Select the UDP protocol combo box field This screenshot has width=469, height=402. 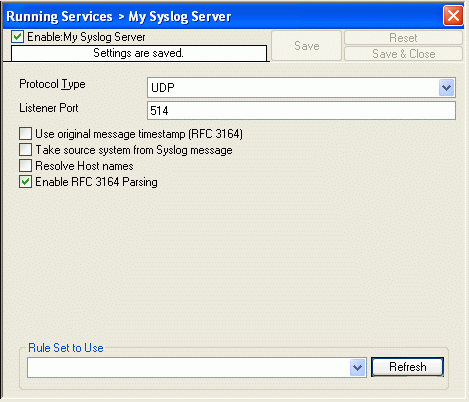click(301, 88)
